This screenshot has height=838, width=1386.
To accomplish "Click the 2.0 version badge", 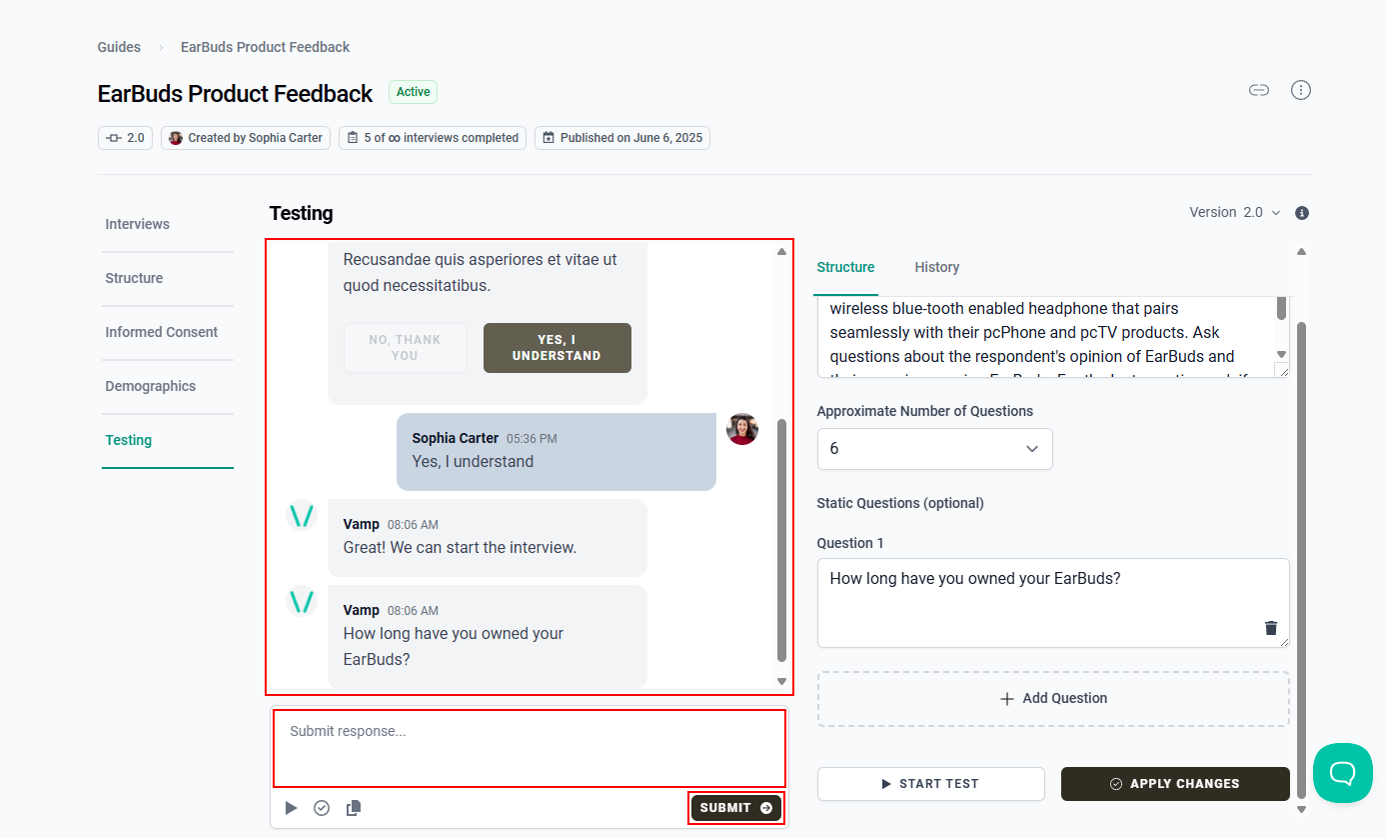I will (x=125, y=138).
